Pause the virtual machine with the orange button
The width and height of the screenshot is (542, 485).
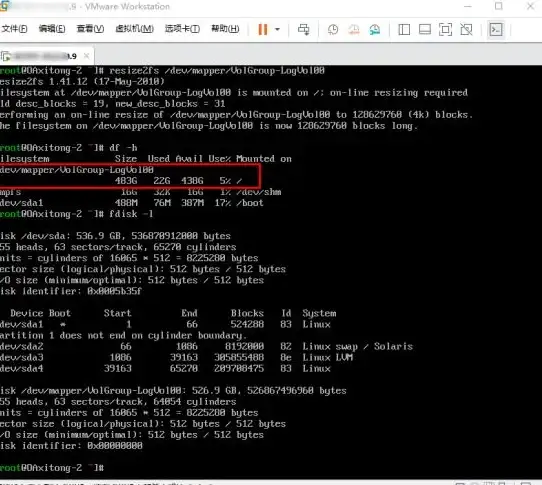click(x=263, y=29)
